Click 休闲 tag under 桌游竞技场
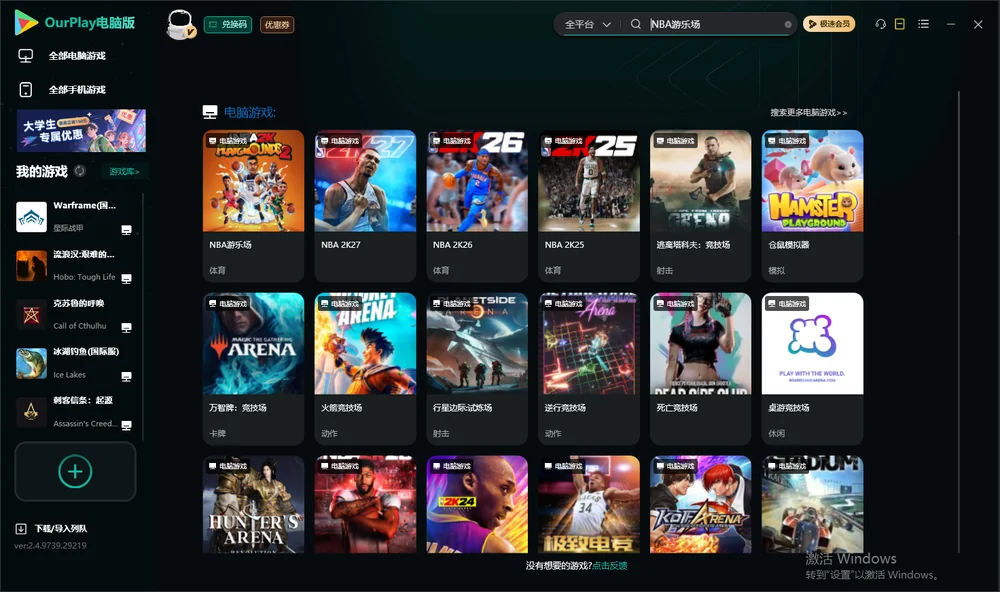This screenshot has width=1000, height=592. click(777, 433)
